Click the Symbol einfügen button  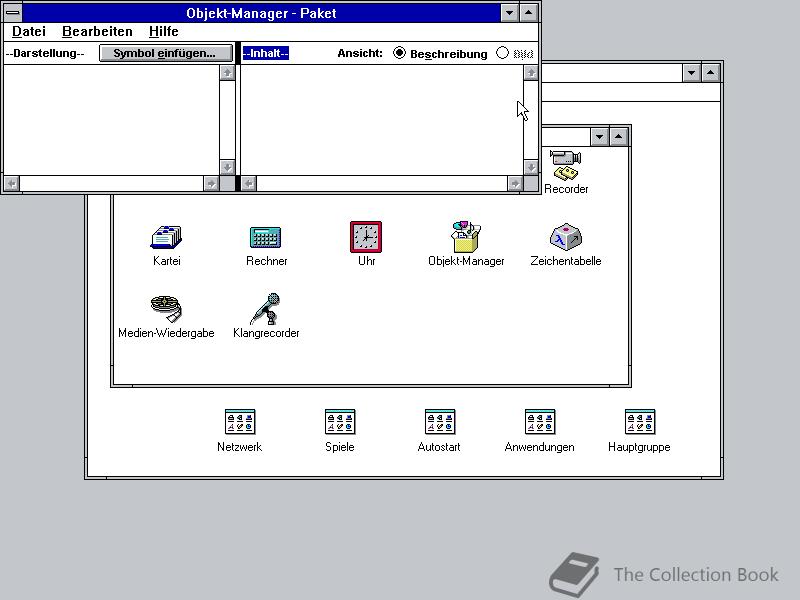coord(165,53)
